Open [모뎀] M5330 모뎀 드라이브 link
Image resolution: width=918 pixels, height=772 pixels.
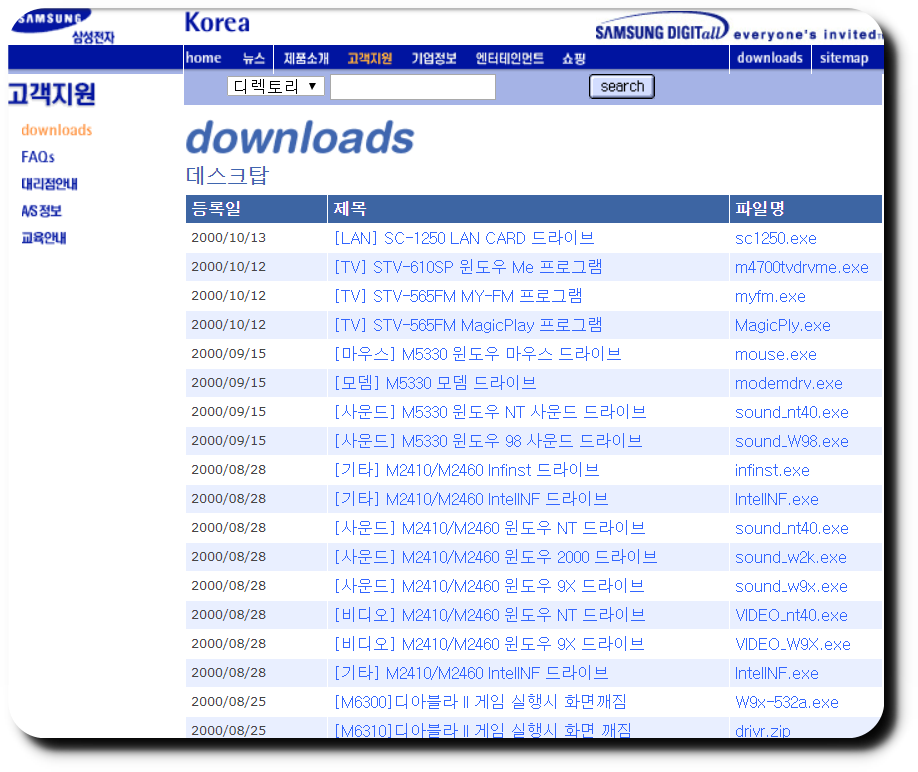point(436,383)
